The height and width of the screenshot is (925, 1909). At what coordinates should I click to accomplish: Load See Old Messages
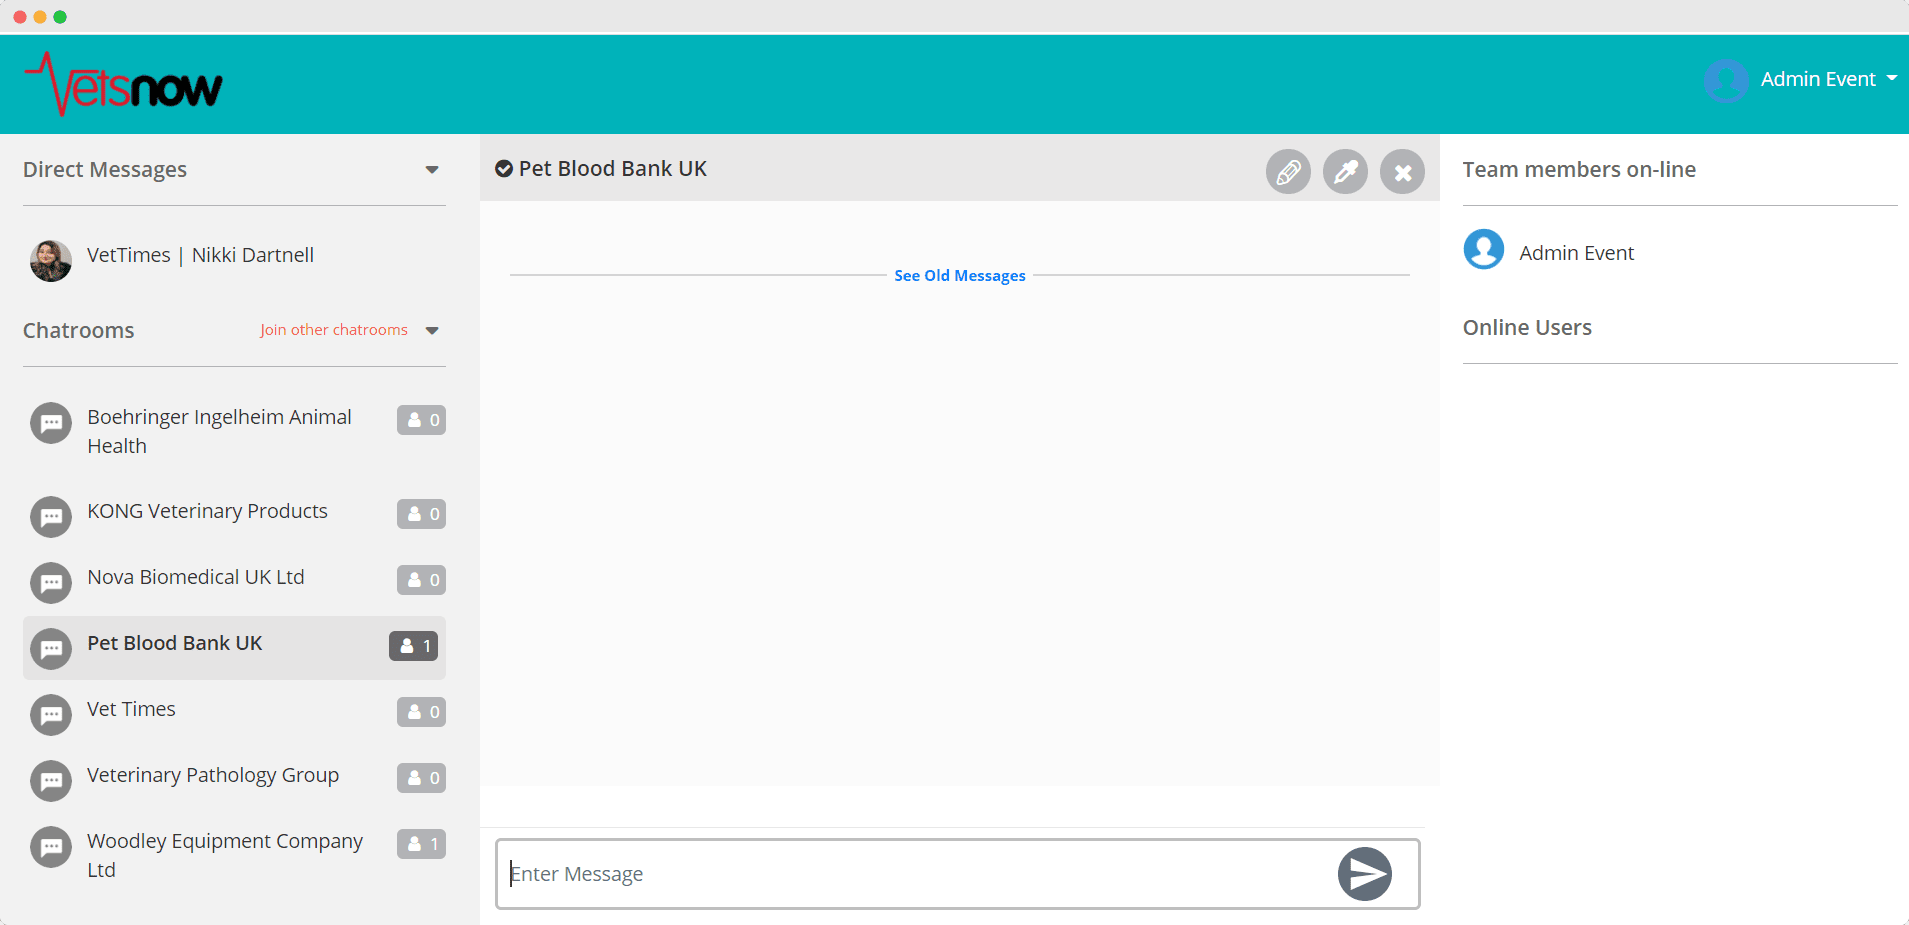click(960, 276)
